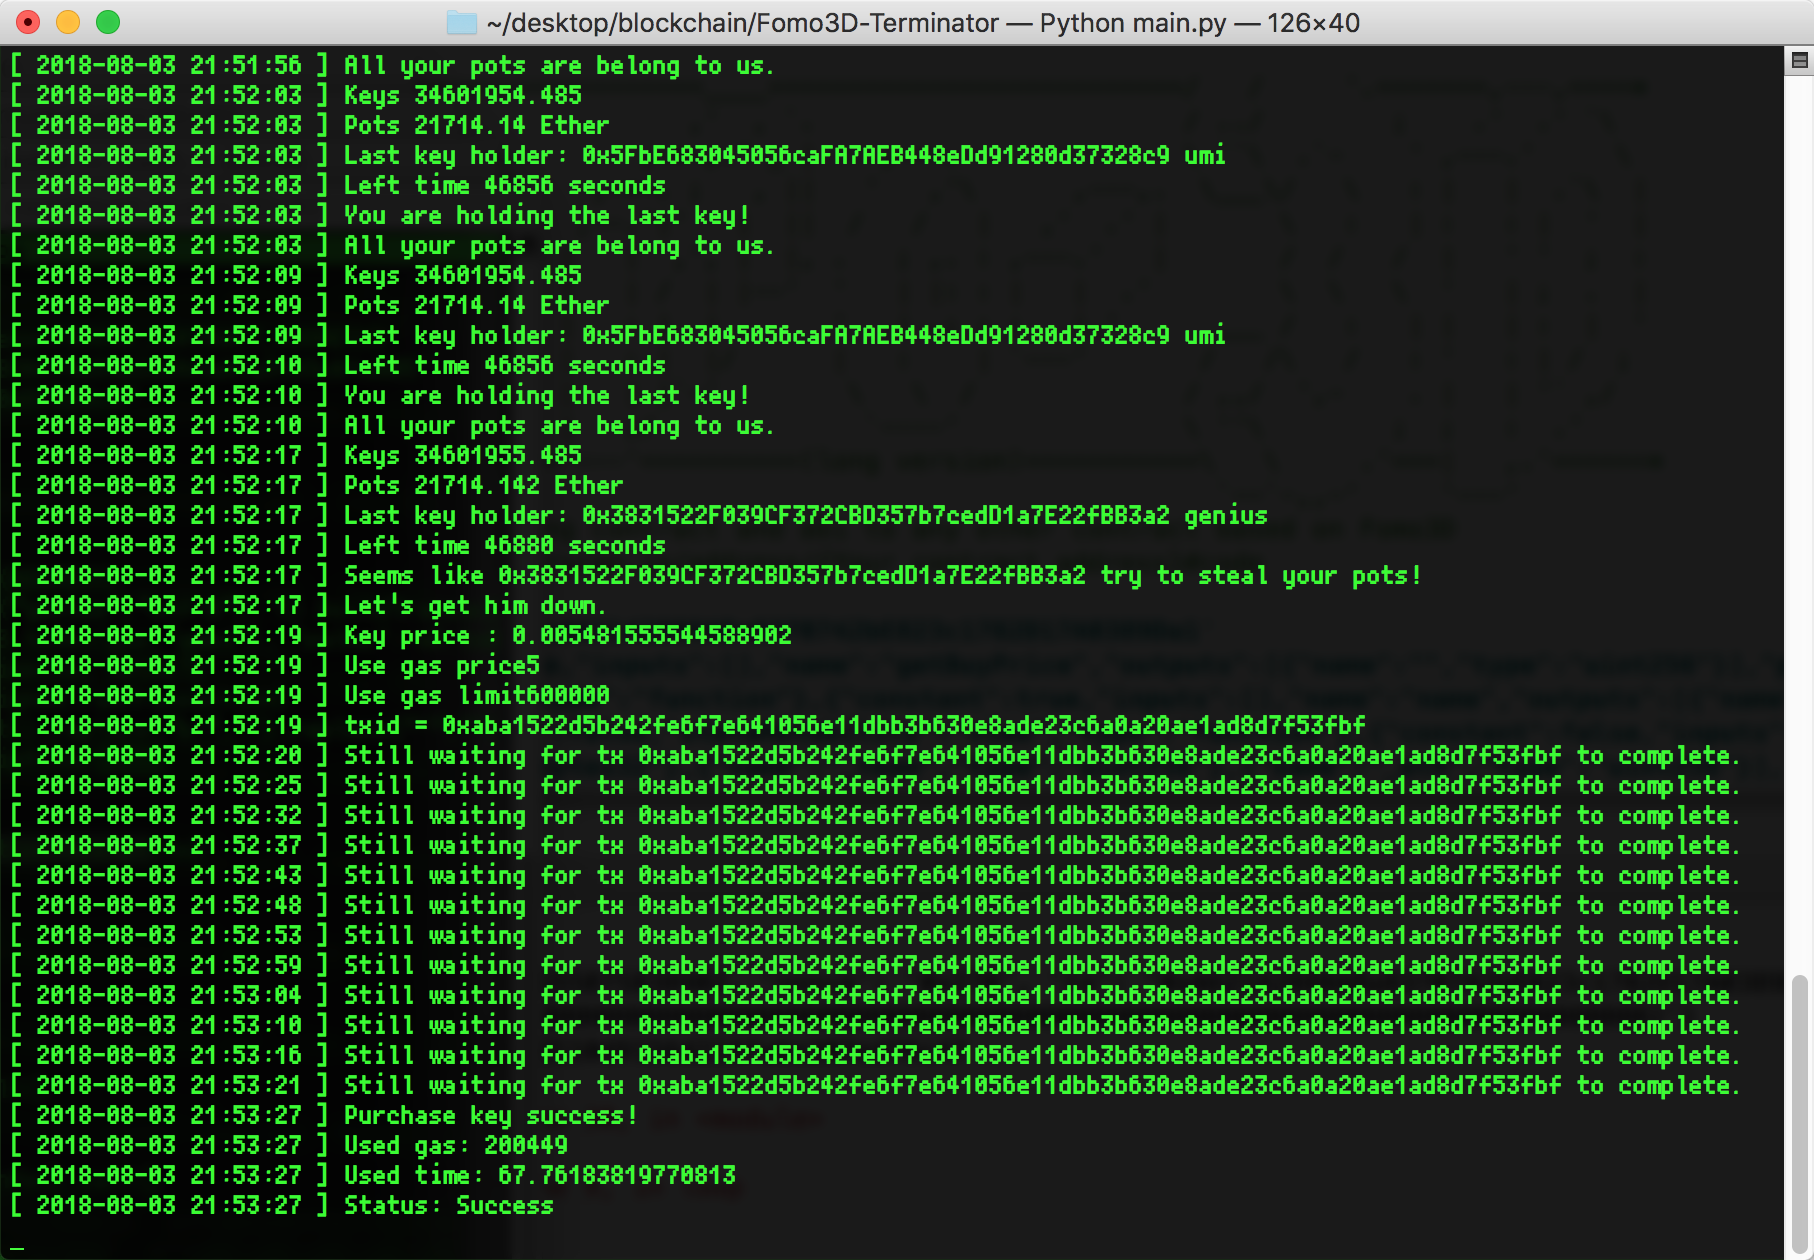This screenshot has width=1814, height=1260.
Task: Click 'Still waiting for tx' line at 21:53:21
Action: 875,1085
